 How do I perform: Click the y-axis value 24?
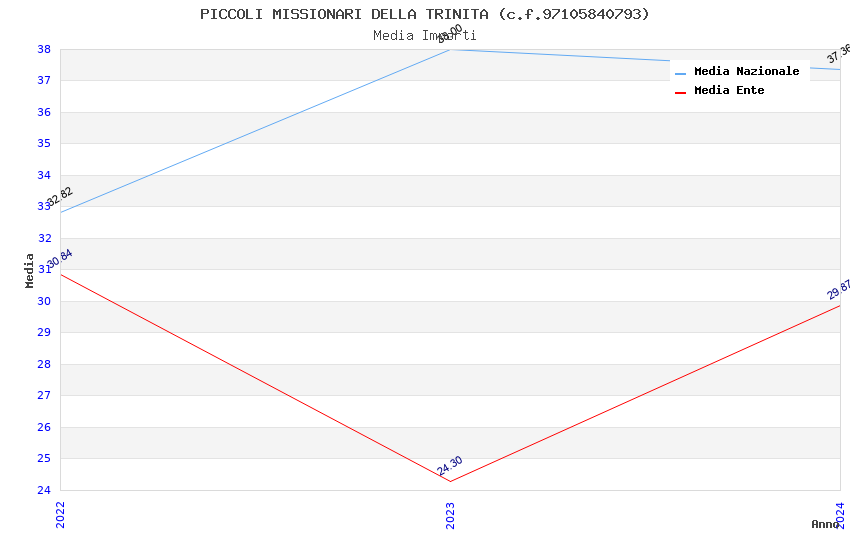(44, 490)
